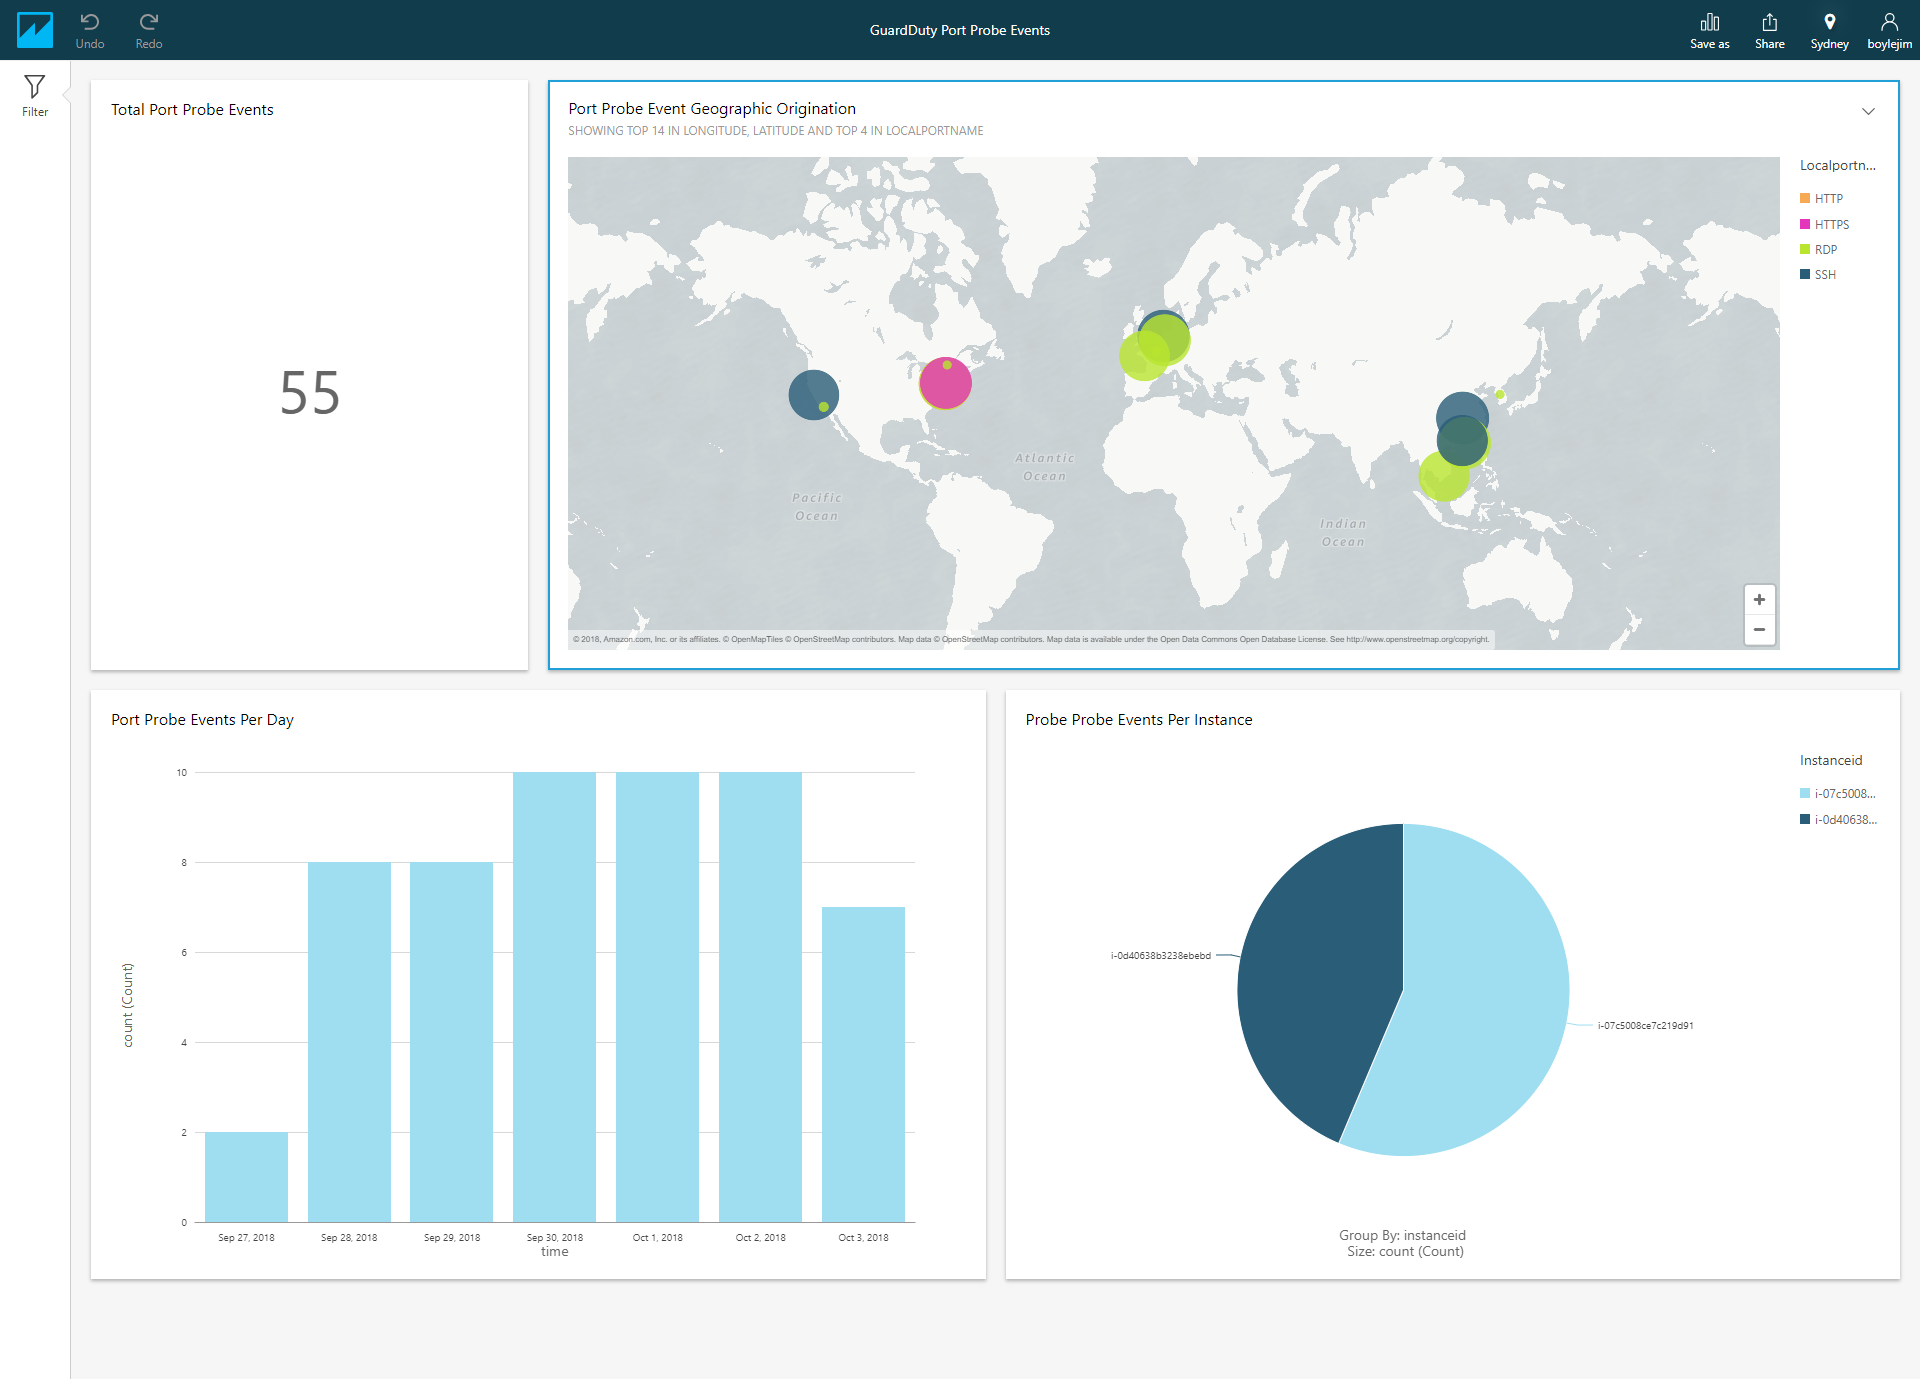Select the Total Port Probe Events count
Screen dimensions: 1920x1379
[x=308, y=393]
